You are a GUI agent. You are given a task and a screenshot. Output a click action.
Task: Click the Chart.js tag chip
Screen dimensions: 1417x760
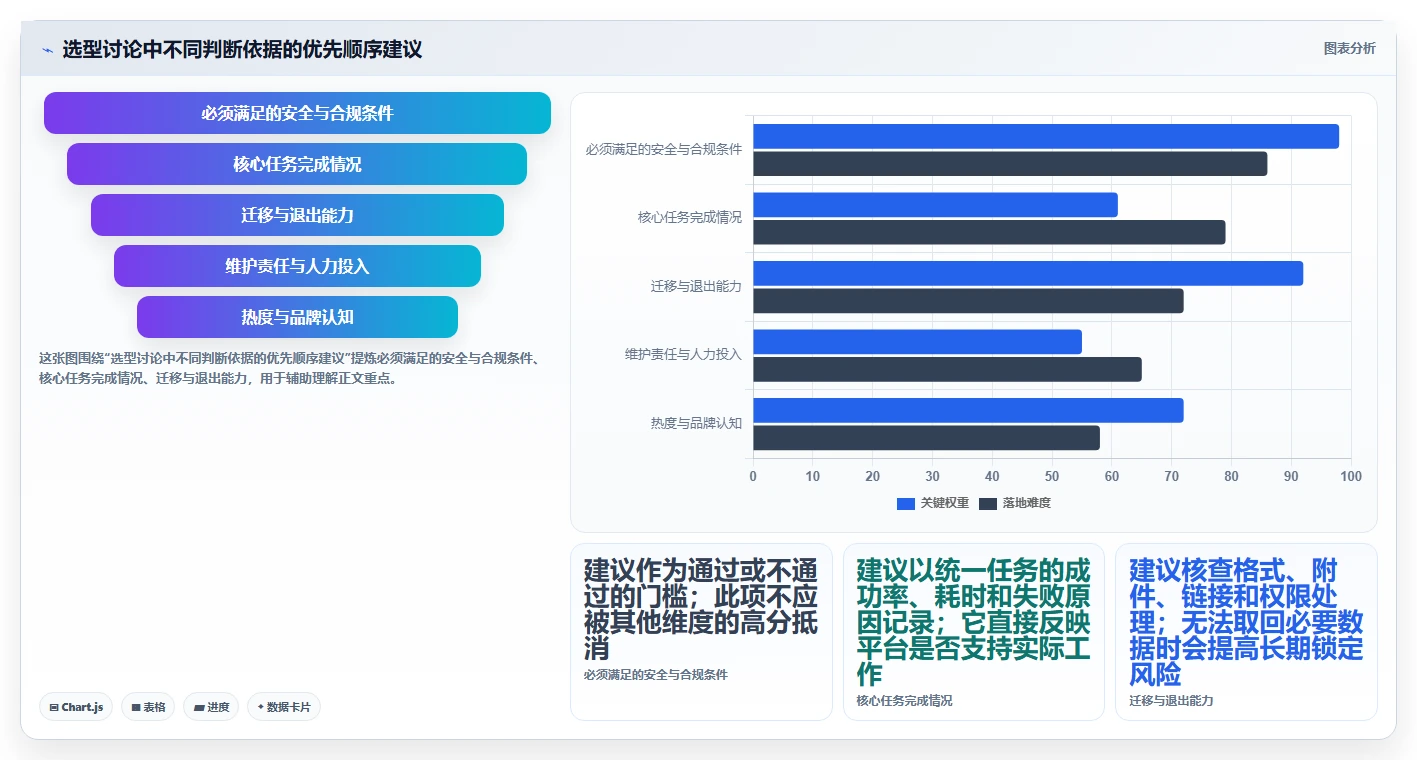tap(77, 707)
